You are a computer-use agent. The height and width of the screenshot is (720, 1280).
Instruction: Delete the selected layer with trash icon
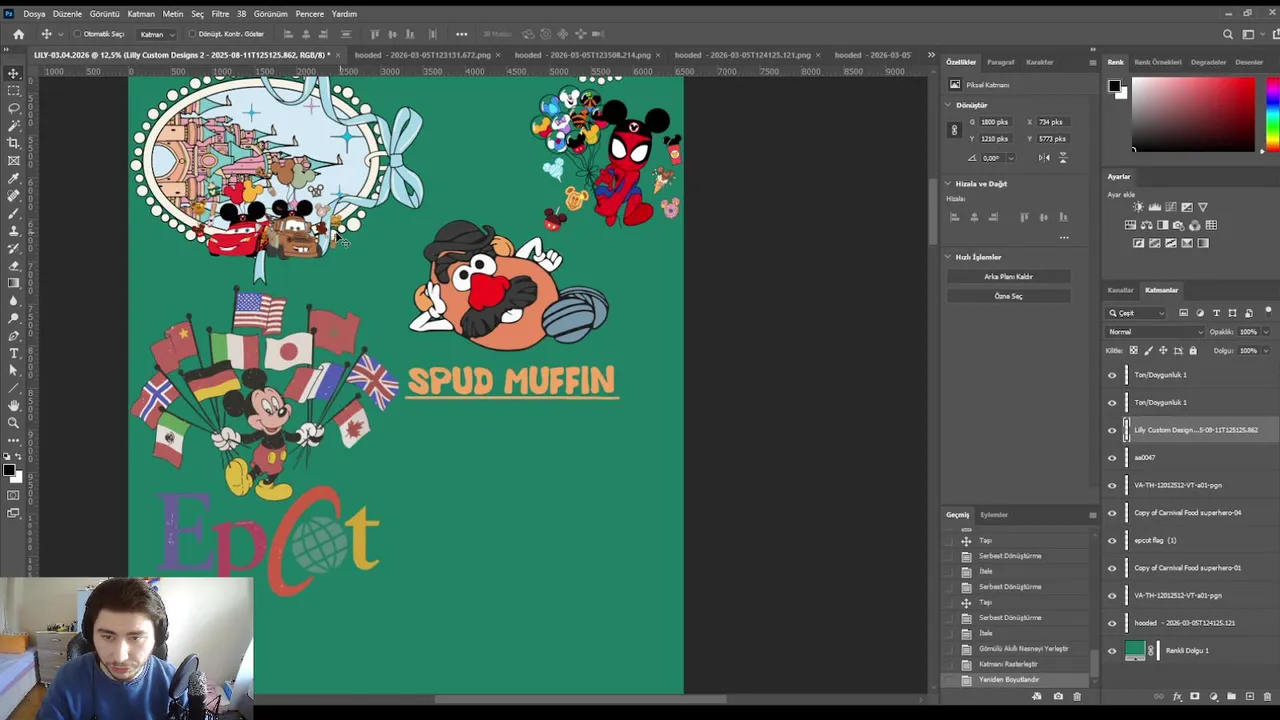tap(1267, 697)
